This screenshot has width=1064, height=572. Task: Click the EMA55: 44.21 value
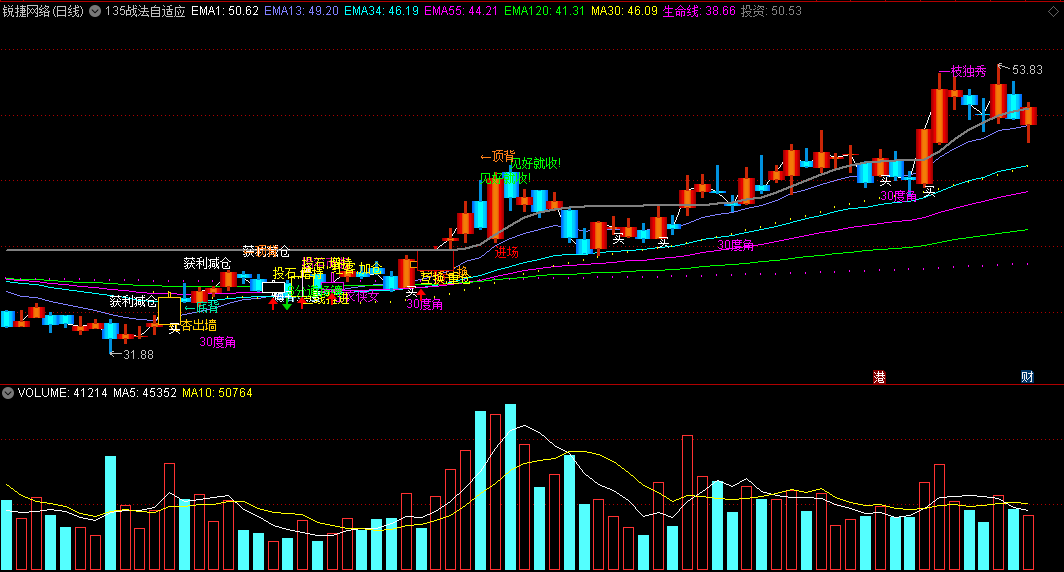pos(461,11)
